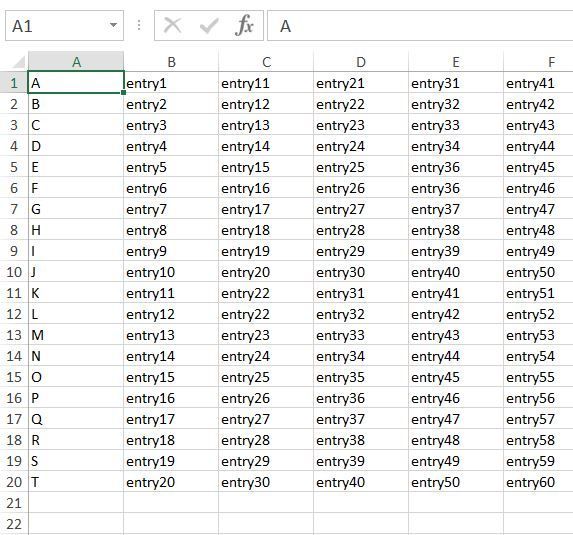The width and height of the screenshot is (573, 535).
Task: Select row 5 header
Action: coord(14,167)
